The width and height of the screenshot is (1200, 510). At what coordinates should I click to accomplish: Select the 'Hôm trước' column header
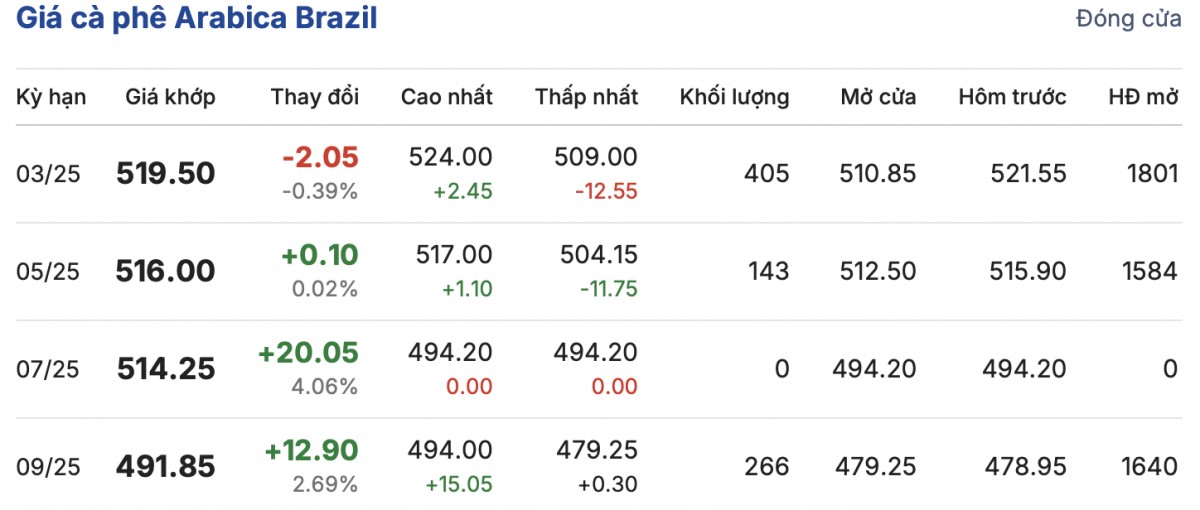[x=1012, y=97]
